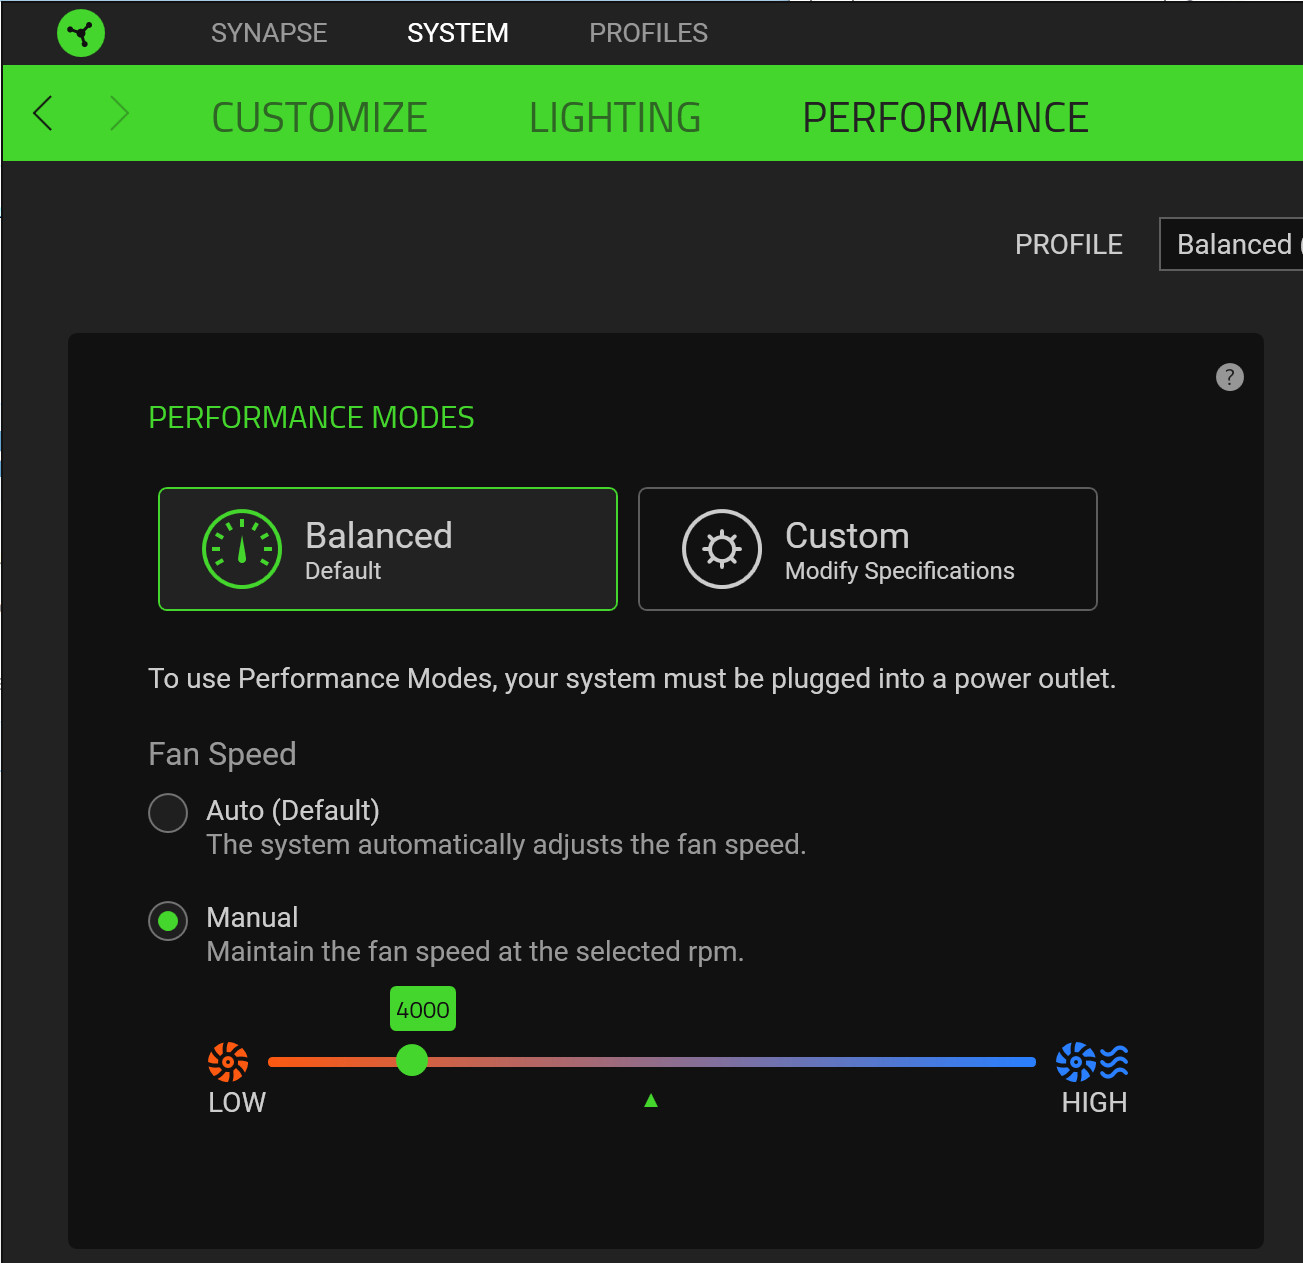1303x1263 pixels.
Task: Switch to the SYSTEM tab
Action: [x=458, y=33]
